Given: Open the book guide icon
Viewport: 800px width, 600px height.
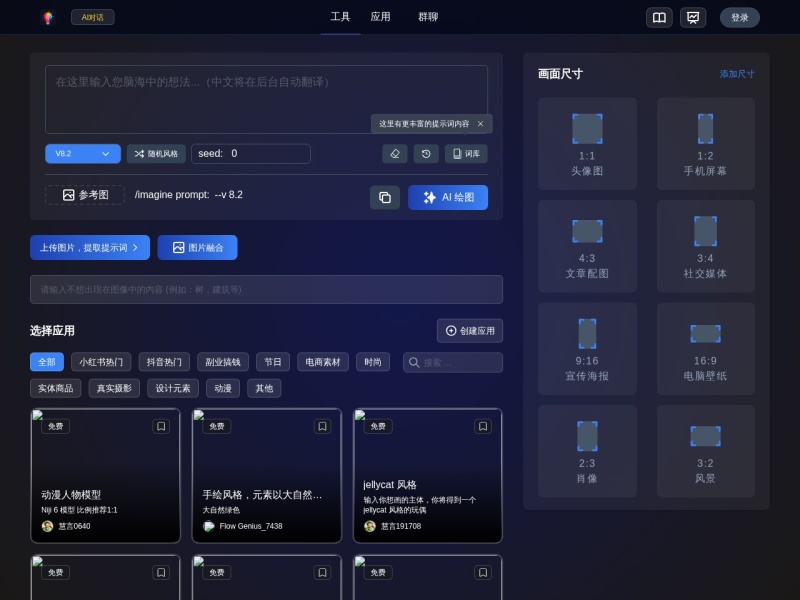Looking at the screenshot, I should pyautogui.click(x=659, y=18).
